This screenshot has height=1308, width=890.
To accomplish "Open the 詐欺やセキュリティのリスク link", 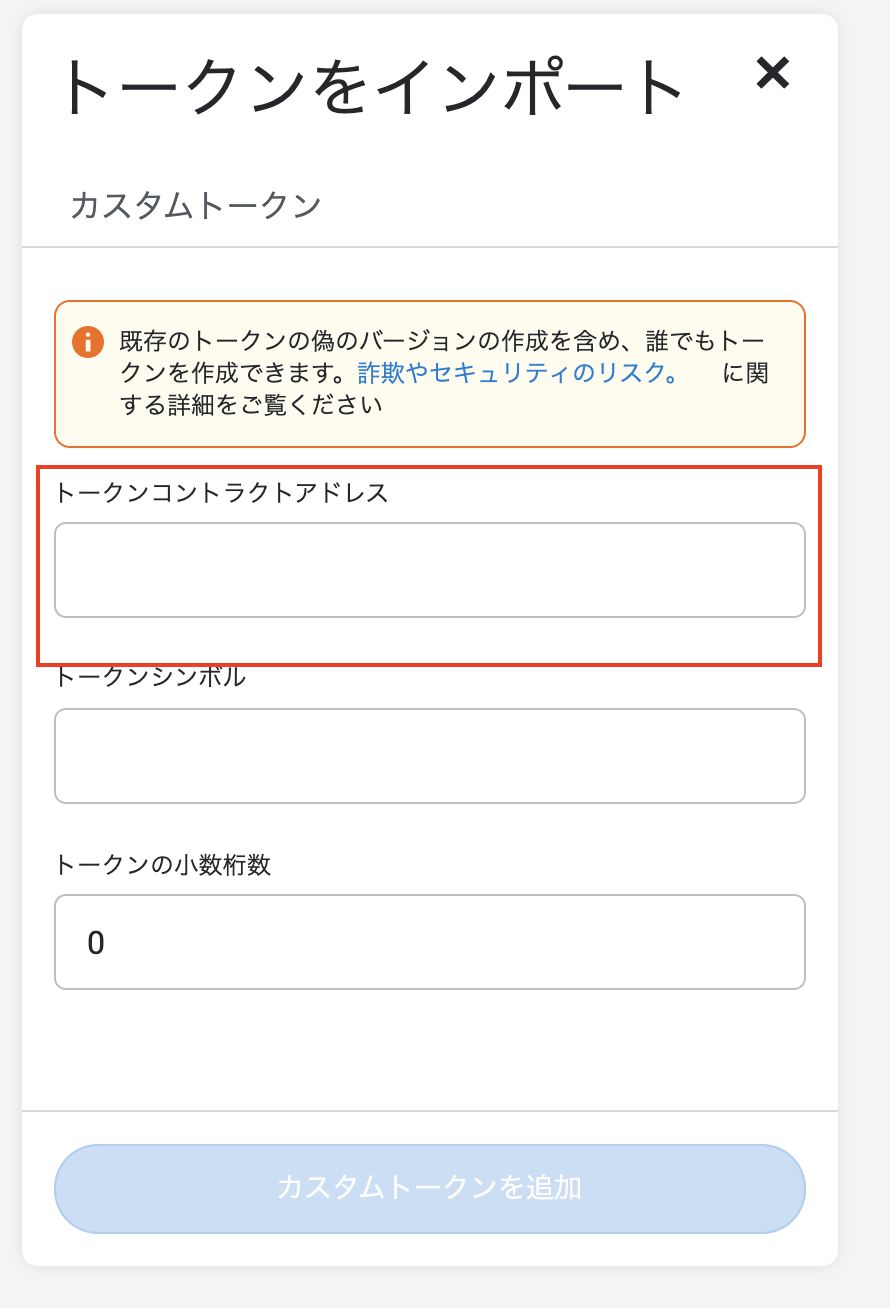I will coord(518,372).
